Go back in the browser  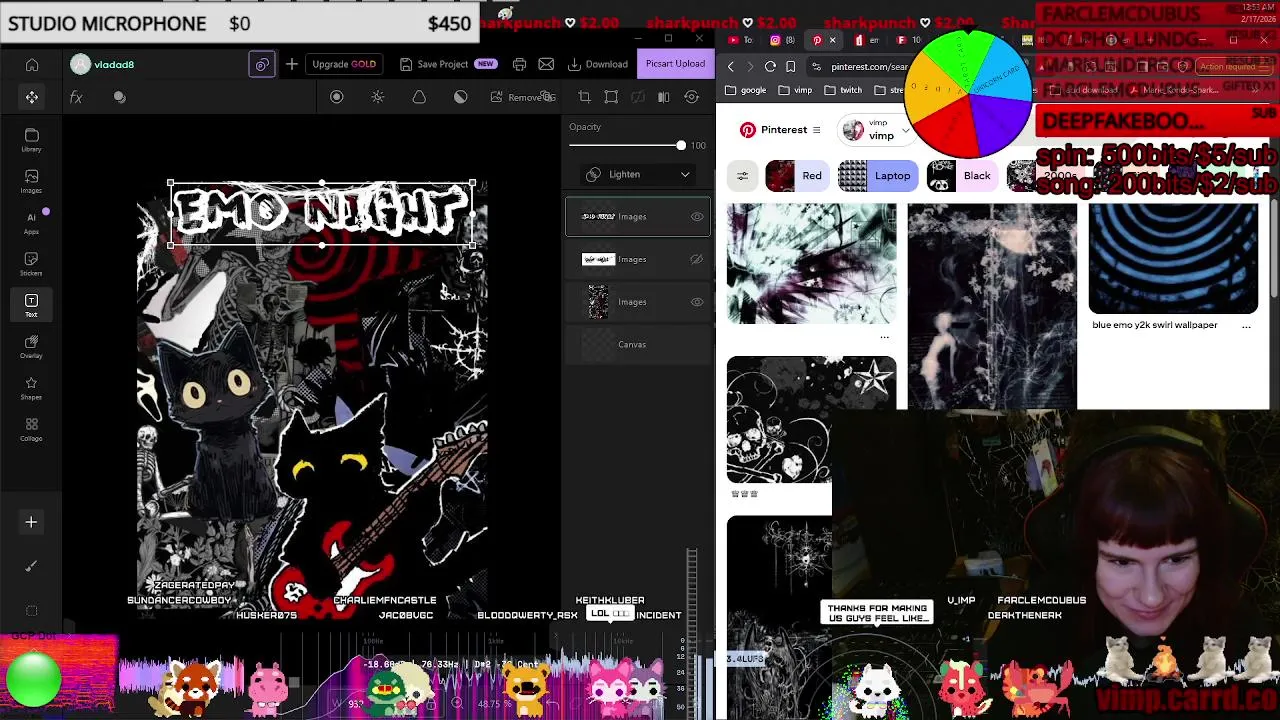731,67
